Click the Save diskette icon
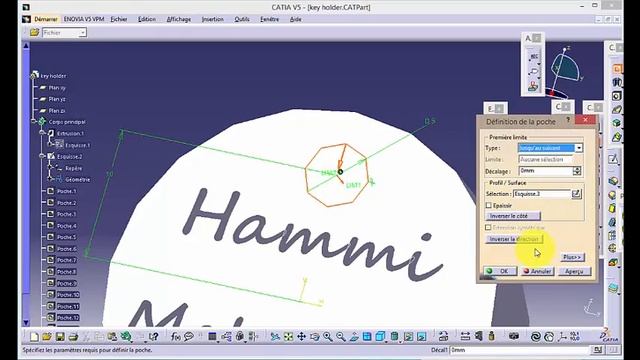This screenshot has height=360, width=640. pyautogui.click(x=60, y=337)
